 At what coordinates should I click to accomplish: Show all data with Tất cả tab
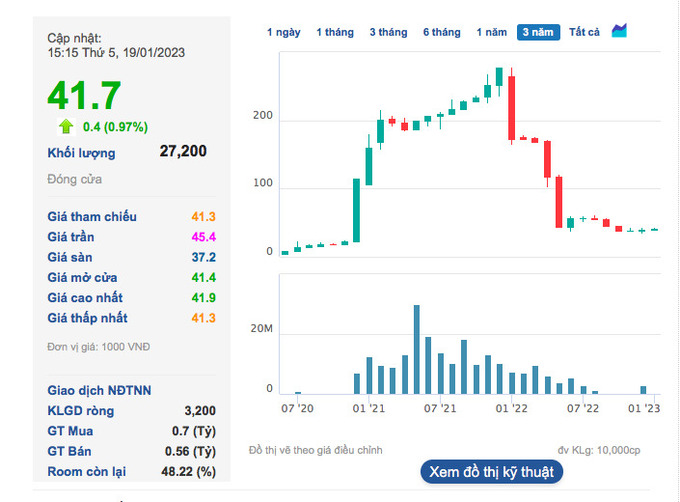click(584, 33)
